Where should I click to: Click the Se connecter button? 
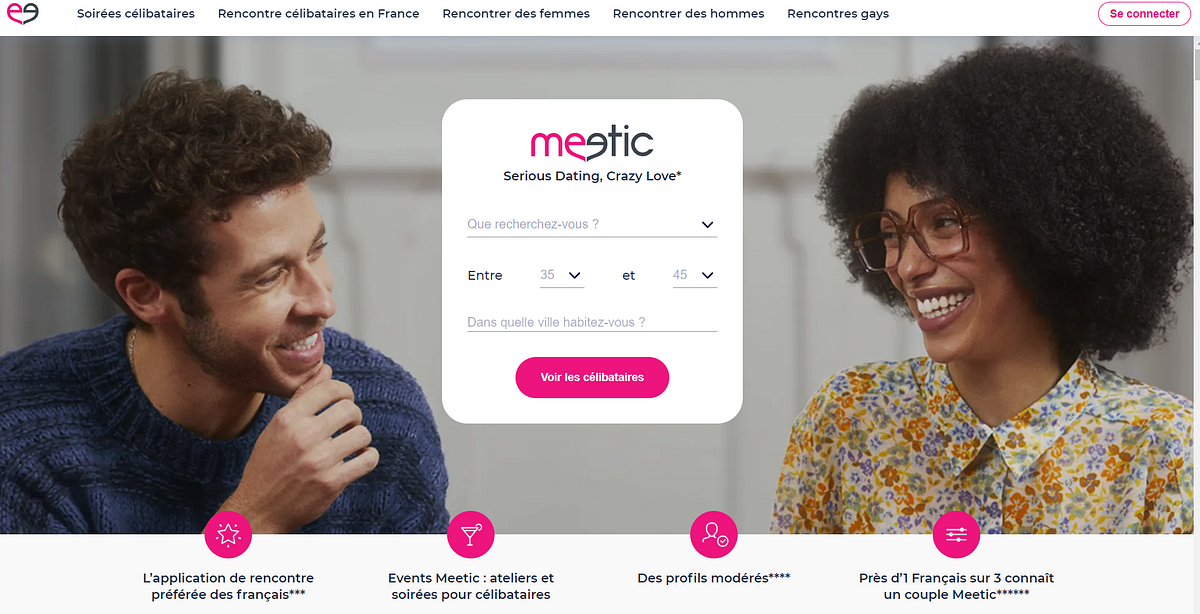click(1144, 14)
